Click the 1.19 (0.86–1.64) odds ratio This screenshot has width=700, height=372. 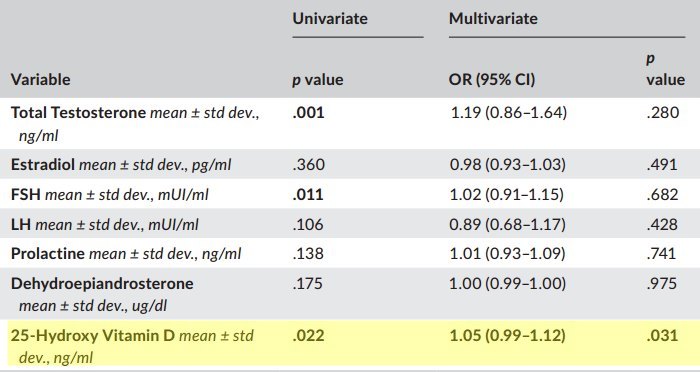pos(508,113)
